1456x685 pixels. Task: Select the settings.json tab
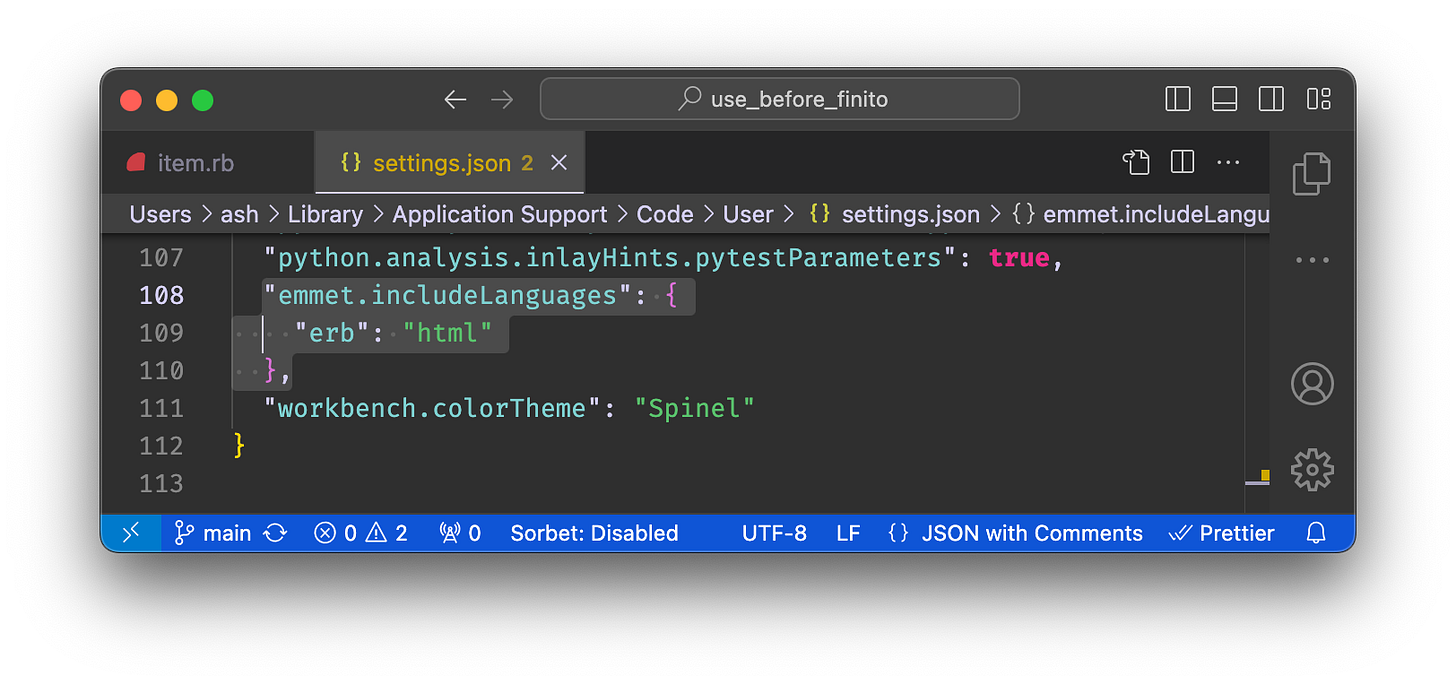pos(440,162)
